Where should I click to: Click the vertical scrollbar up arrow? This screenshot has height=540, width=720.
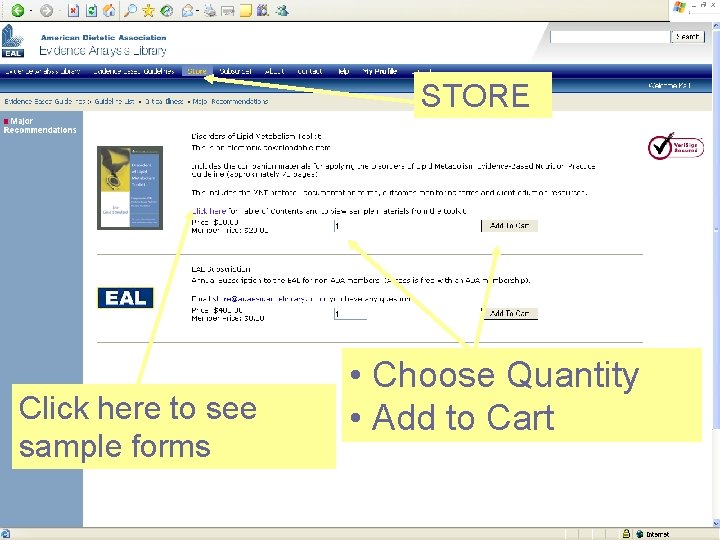coord(717,26)
